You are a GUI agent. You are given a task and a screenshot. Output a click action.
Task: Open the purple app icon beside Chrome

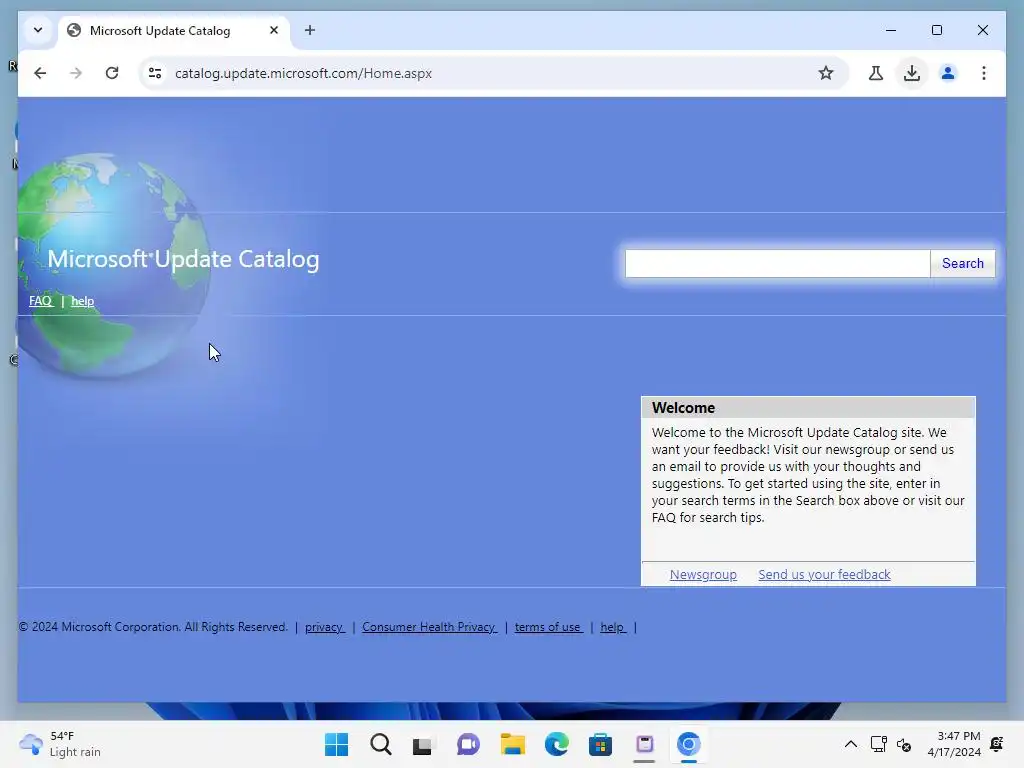(x=645, y=744)
